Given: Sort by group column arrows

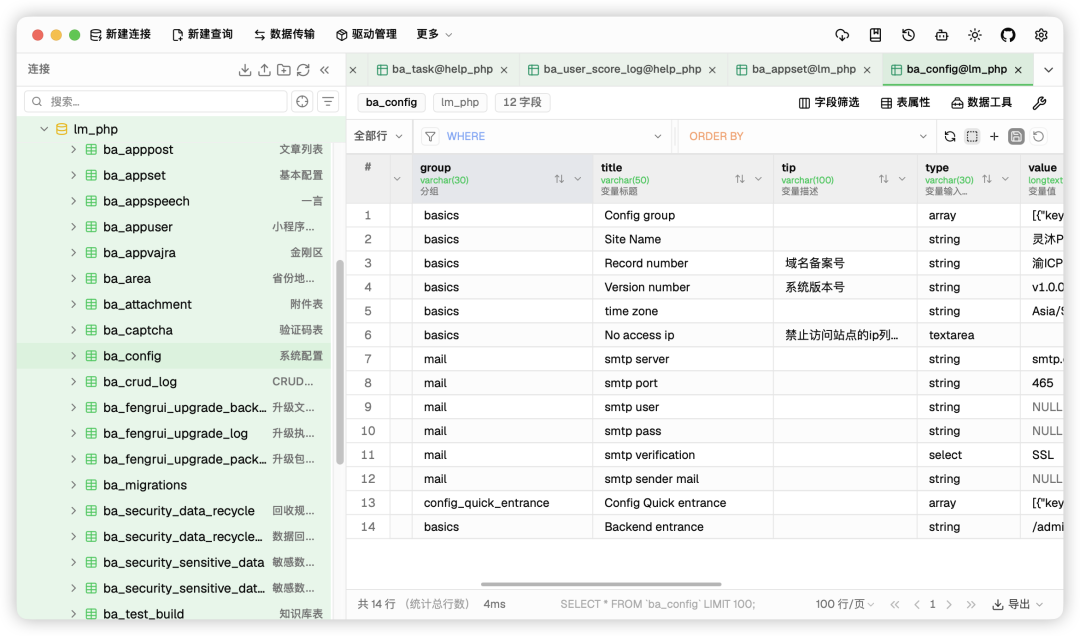Looking at the screenshot, I should click(x=559, y=179).
